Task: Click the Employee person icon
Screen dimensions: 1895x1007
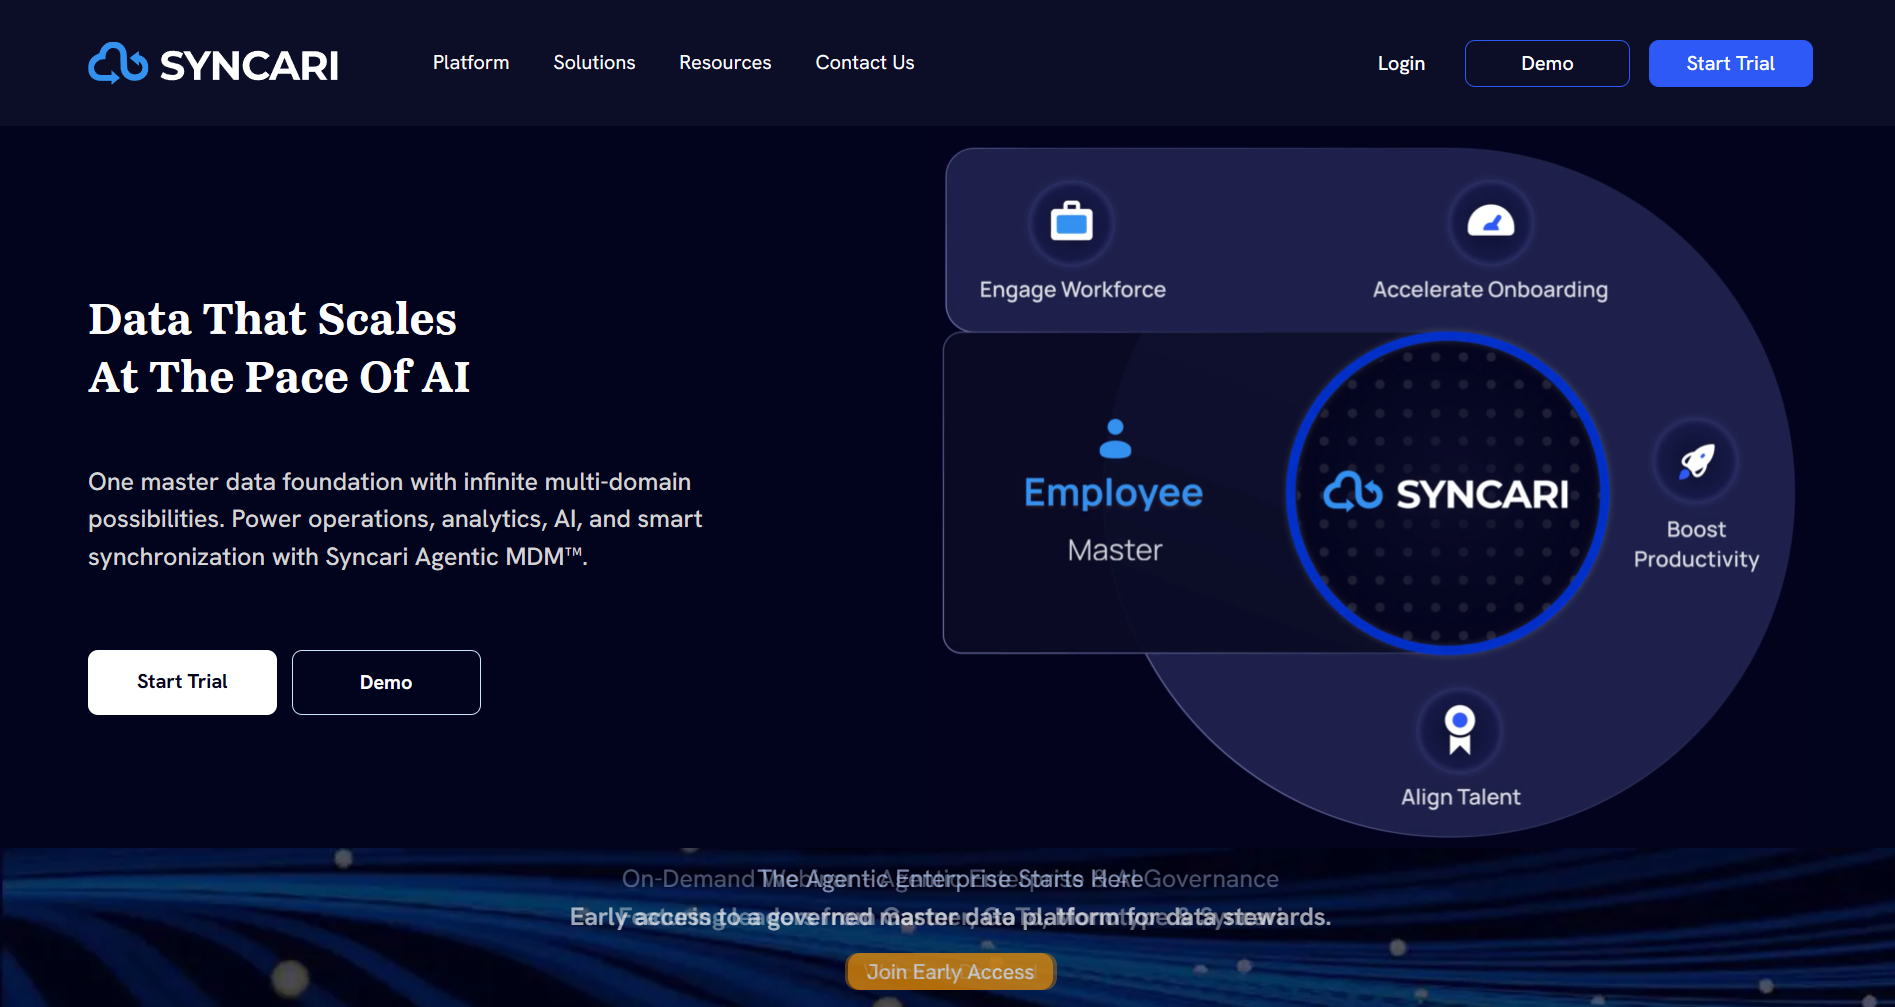Action: coord(1115,439)
